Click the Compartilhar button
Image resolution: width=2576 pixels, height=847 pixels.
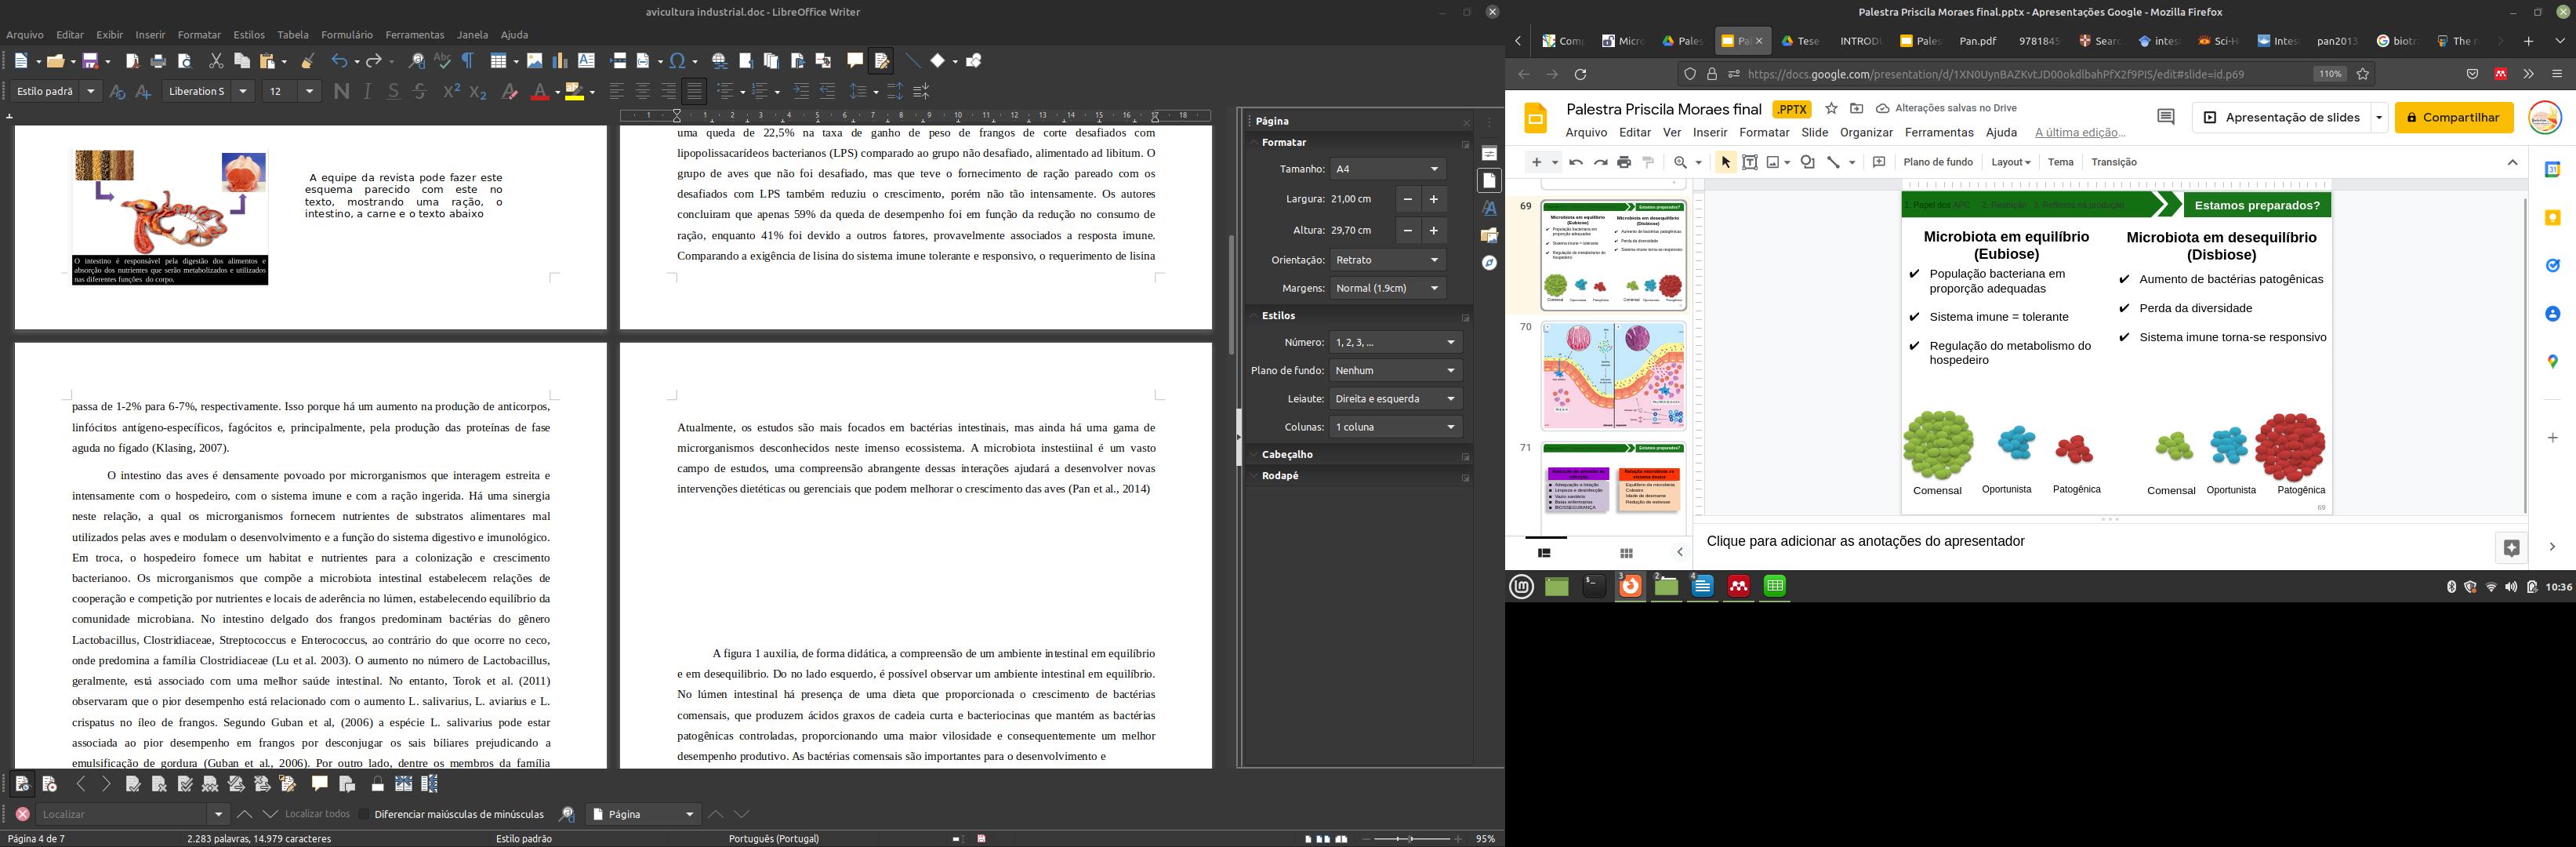(x=2453, y=117)
